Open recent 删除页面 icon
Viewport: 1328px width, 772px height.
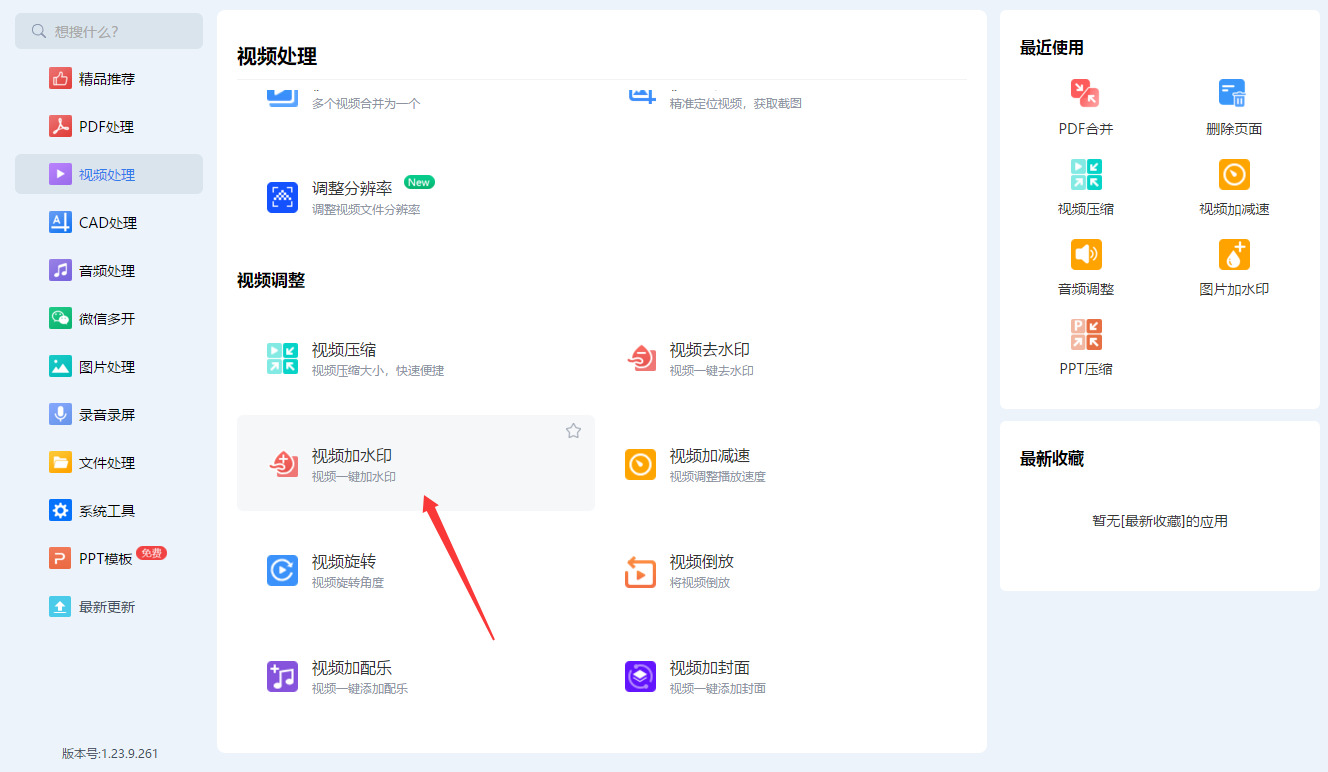1234,94
